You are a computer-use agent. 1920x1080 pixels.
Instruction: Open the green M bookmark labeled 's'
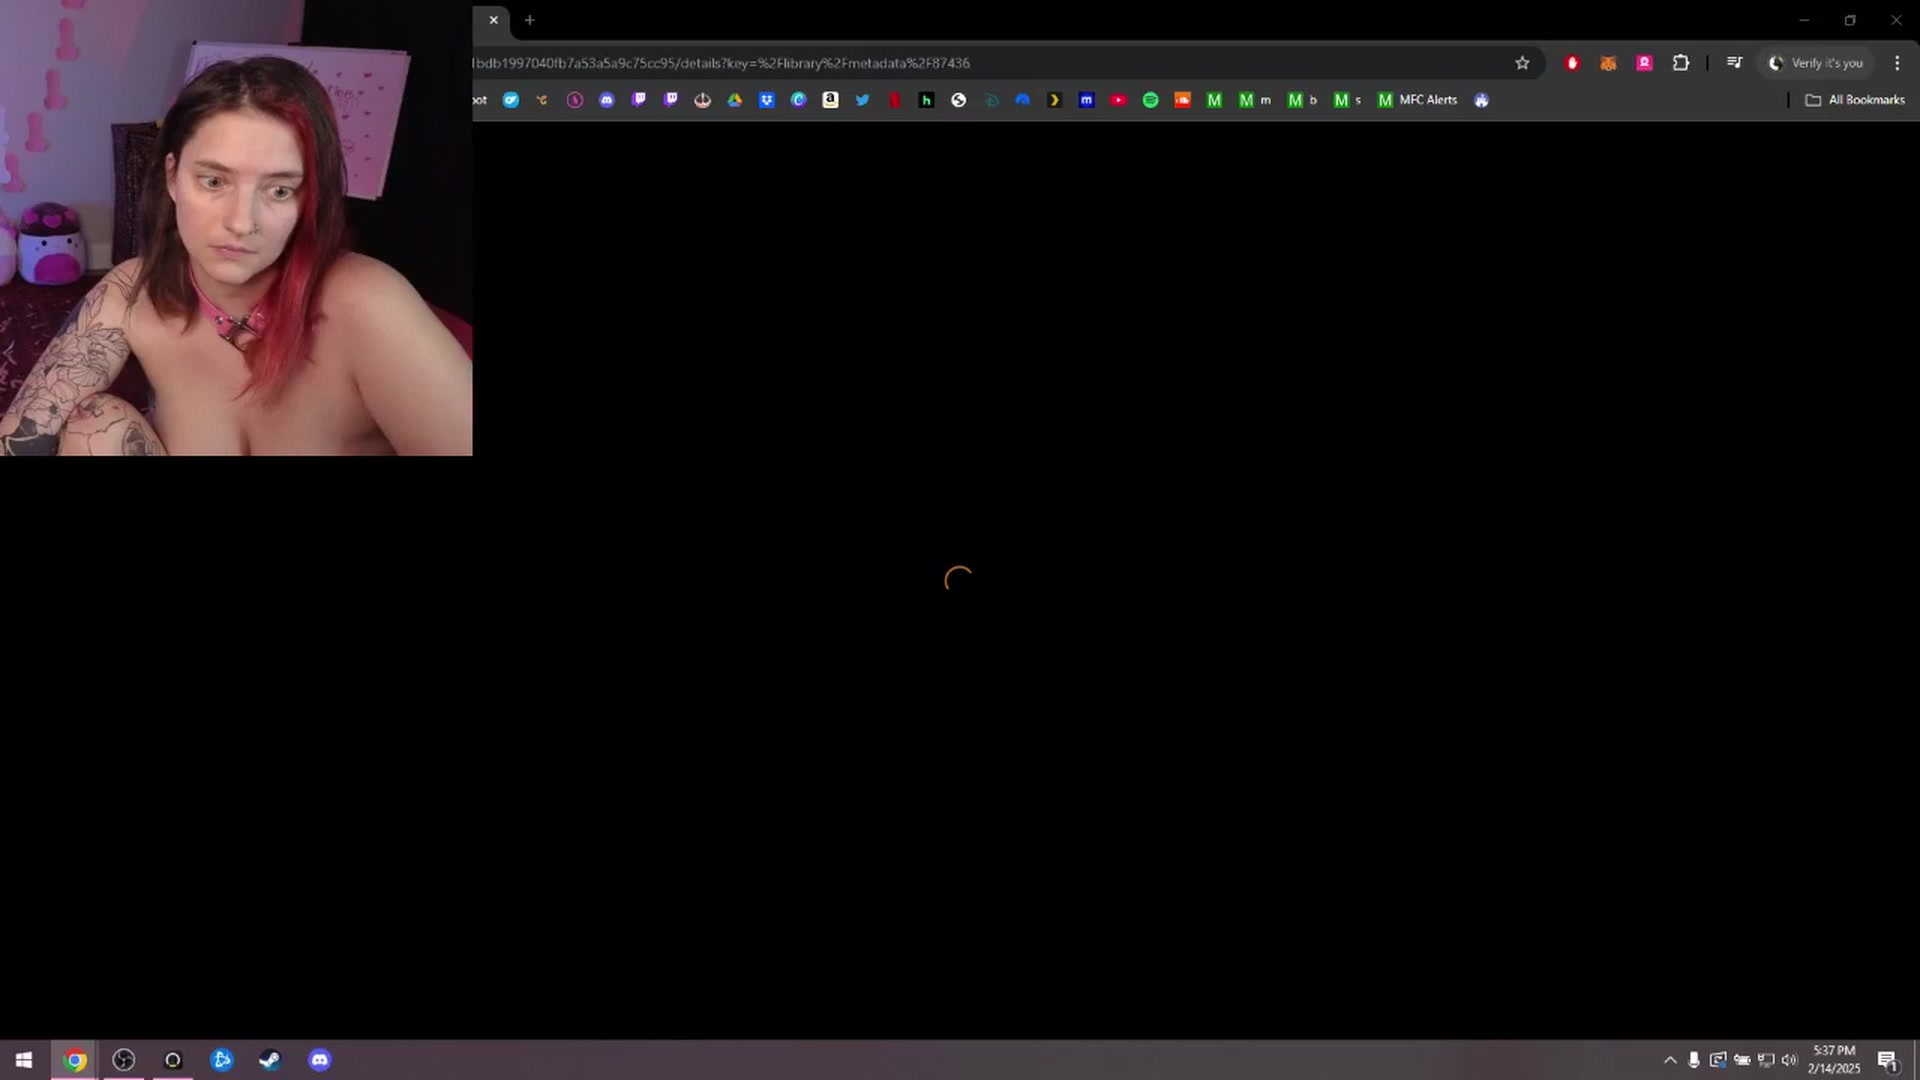click(1347, 100)
